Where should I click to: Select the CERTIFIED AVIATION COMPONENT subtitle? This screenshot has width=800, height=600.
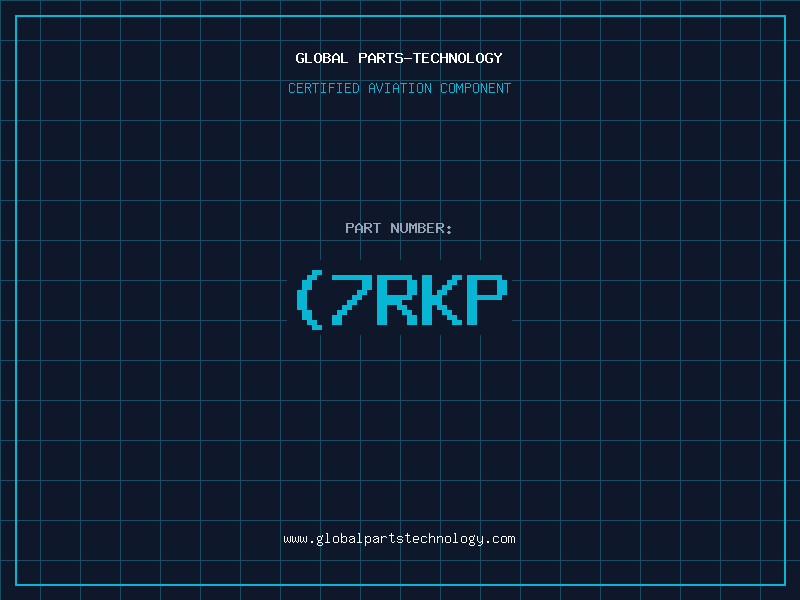coord(399,88)
